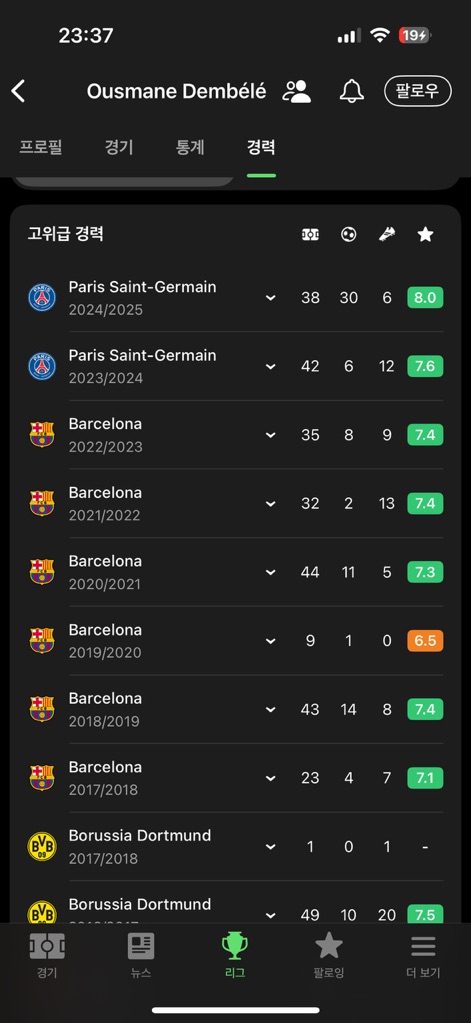The image size is (471, 1023).
Task: Tap the goals ball column icon
Action: [348, 235]
